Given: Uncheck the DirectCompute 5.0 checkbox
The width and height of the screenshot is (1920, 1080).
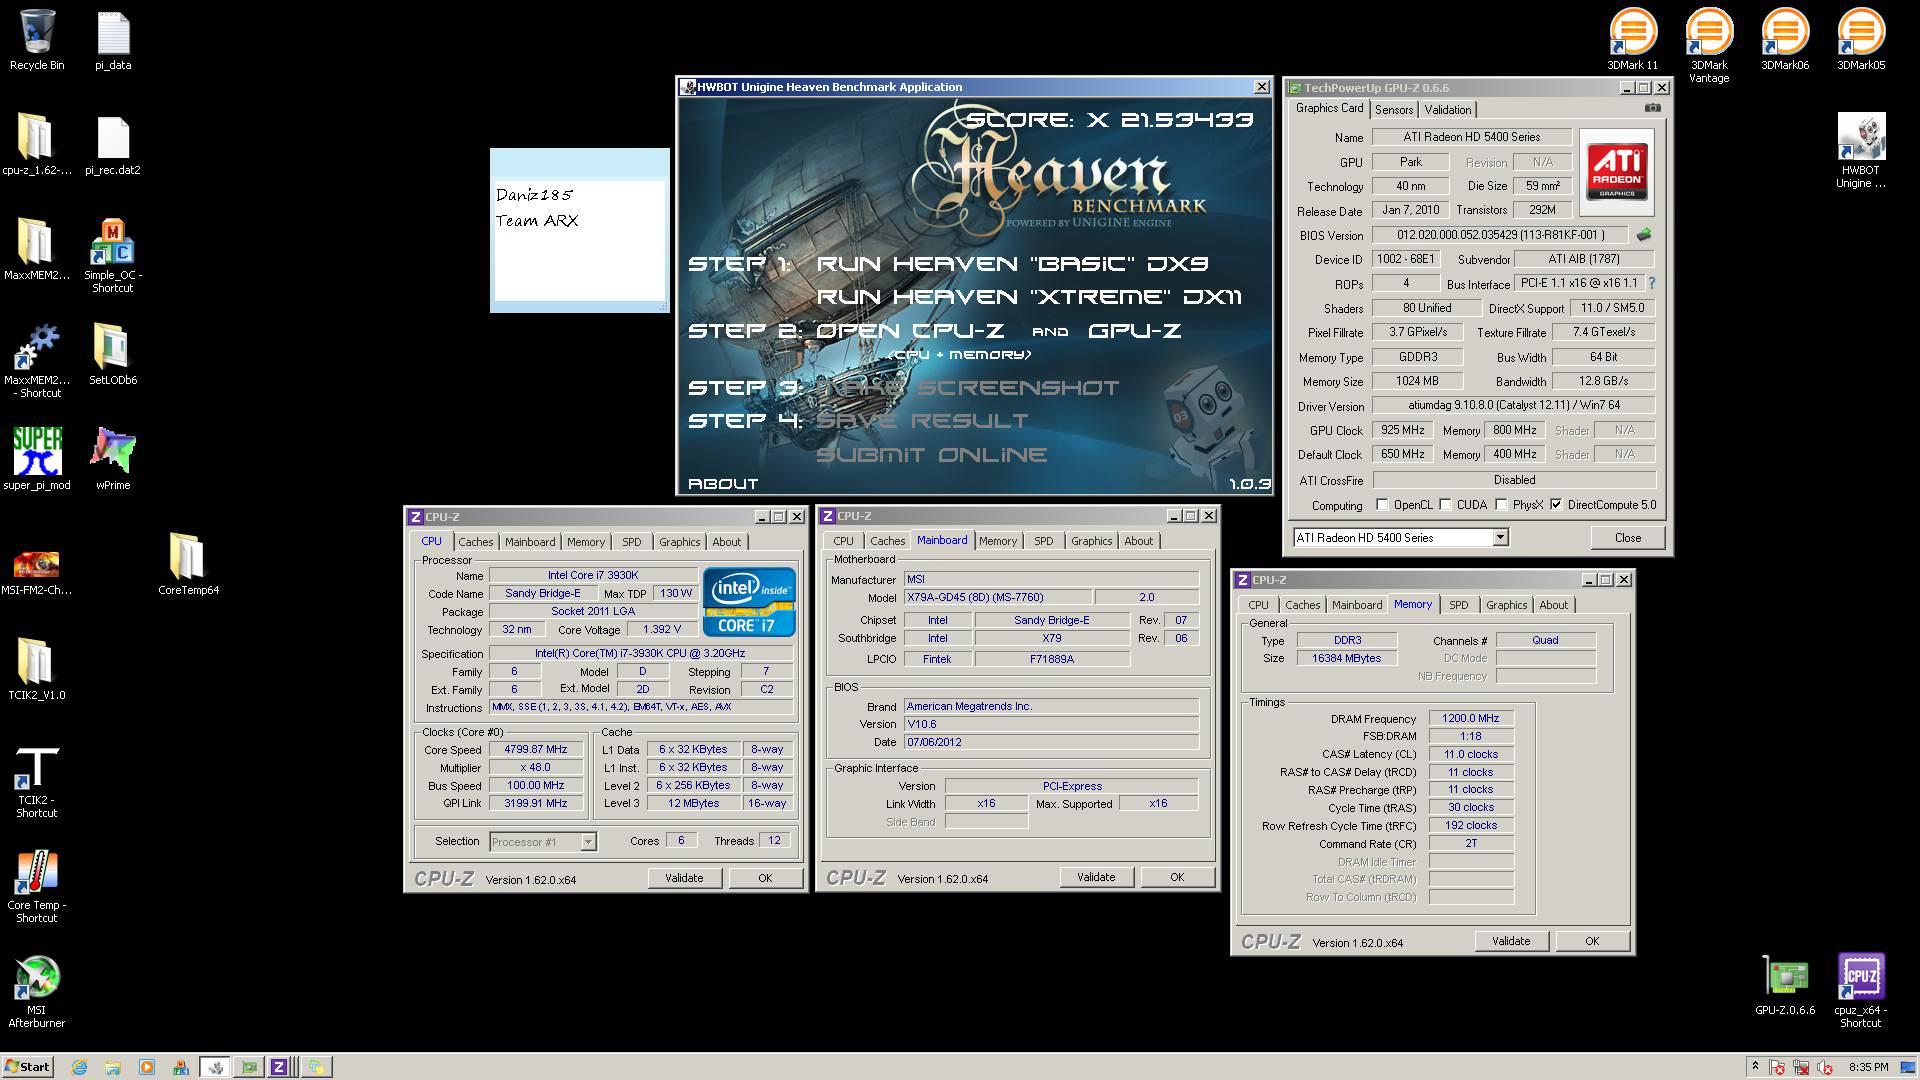Looking at the screenshot, I should [x=1556, y=505].
